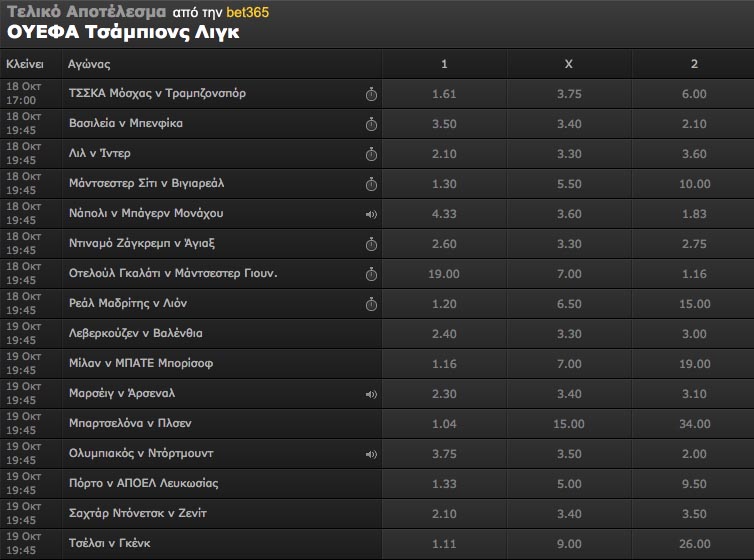
Task: Select away win odds 19.00 for ΜΠΑΤΕ Μπορίσοφ
Action: point(693,364)
